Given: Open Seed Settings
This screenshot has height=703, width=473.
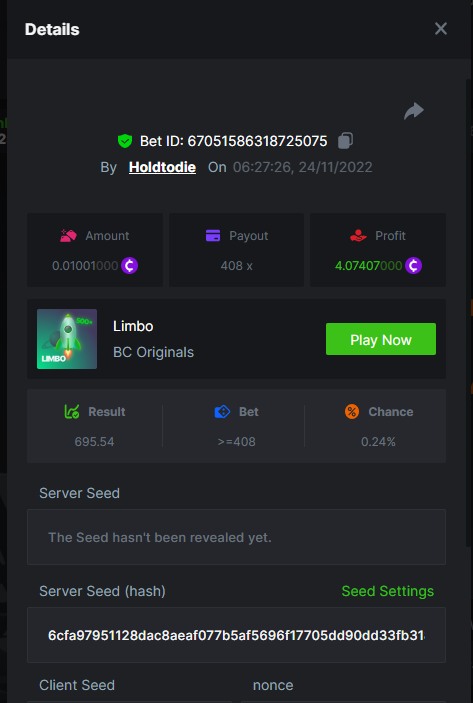Looking at the screenshot, I should (x=387, y=591).
